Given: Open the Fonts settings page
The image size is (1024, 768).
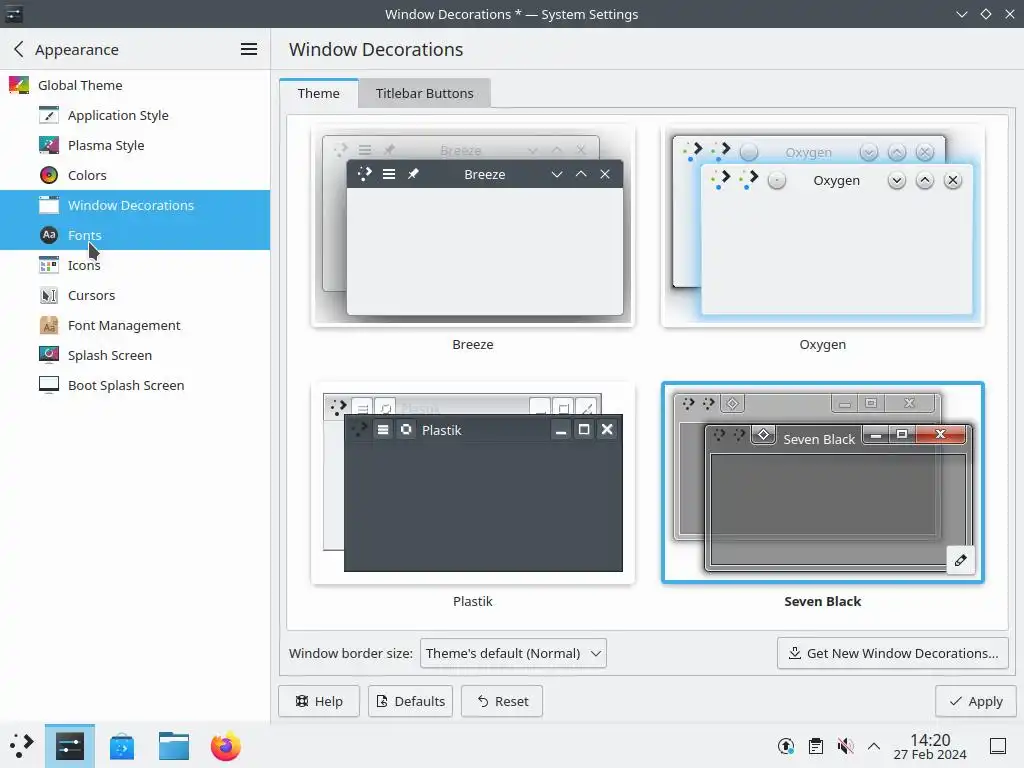Looking at the screenshot, I should [x=135, y=235].
